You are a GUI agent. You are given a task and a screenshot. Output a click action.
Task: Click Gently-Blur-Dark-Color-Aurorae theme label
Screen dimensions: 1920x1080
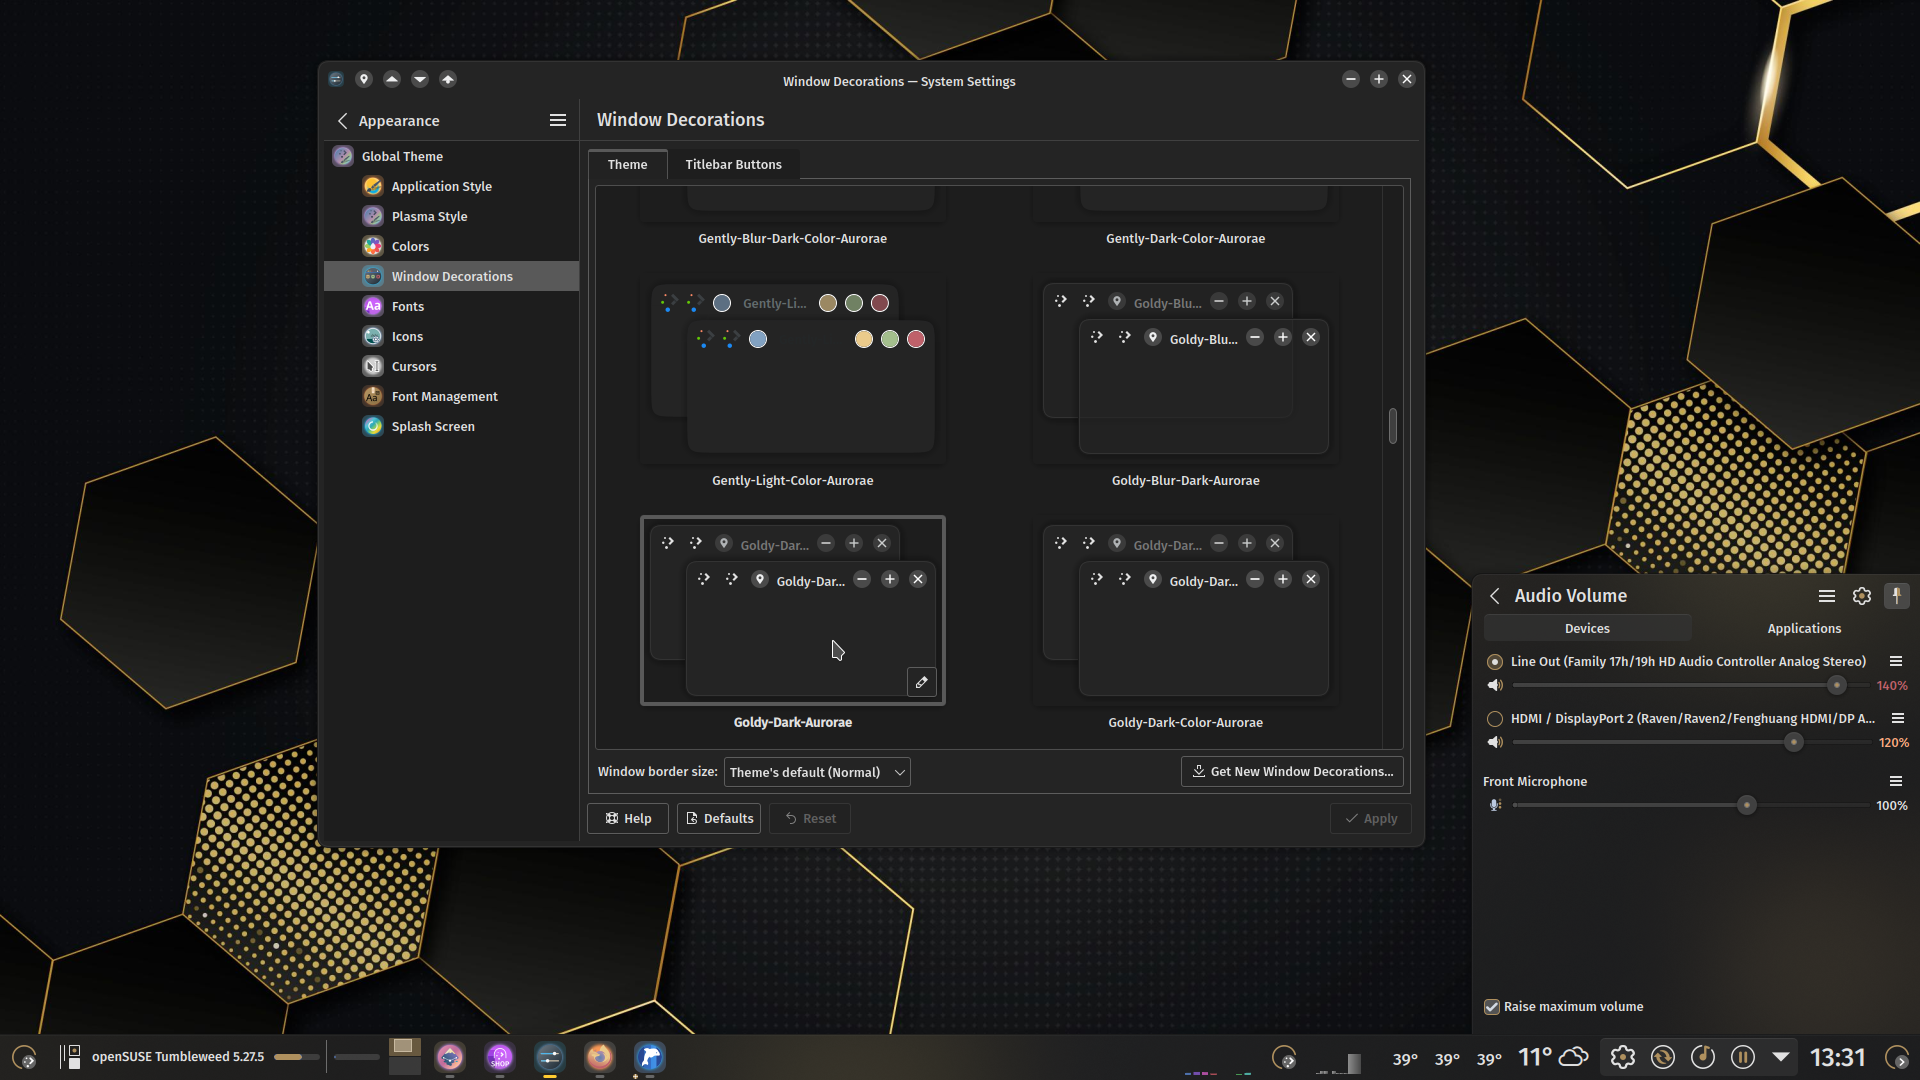793,238
